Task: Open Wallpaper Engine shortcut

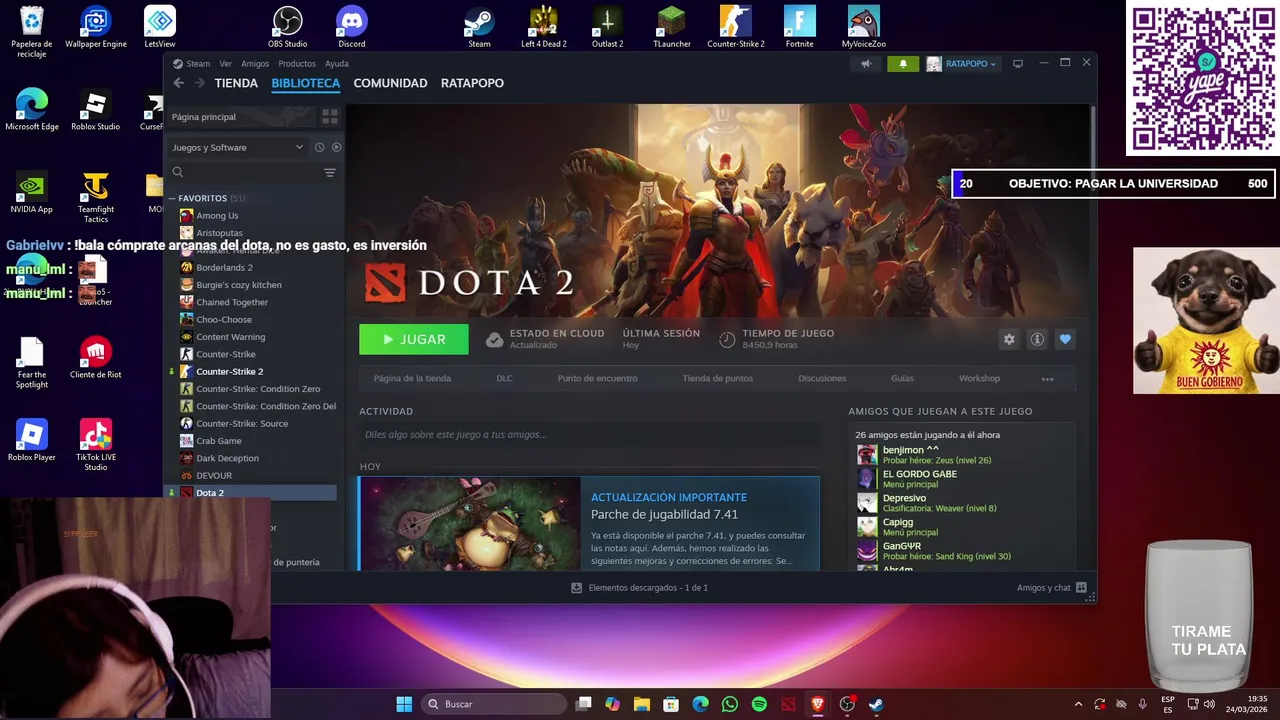Action: 96,27
